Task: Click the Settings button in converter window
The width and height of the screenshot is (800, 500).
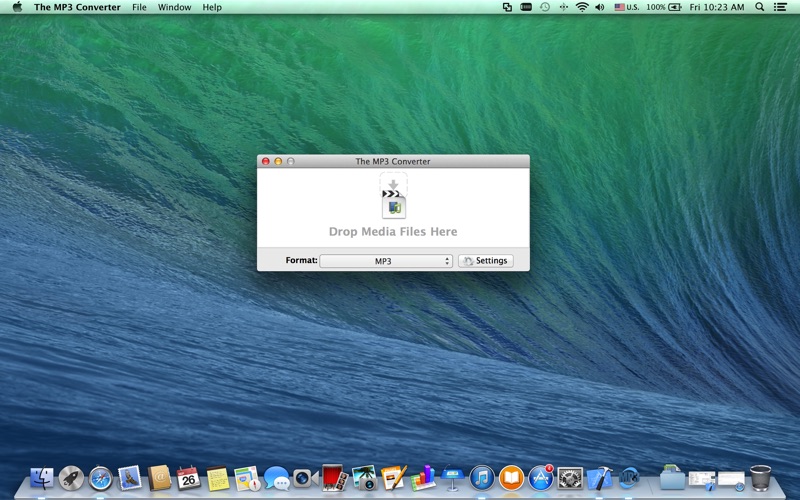Action: point(486,261)
